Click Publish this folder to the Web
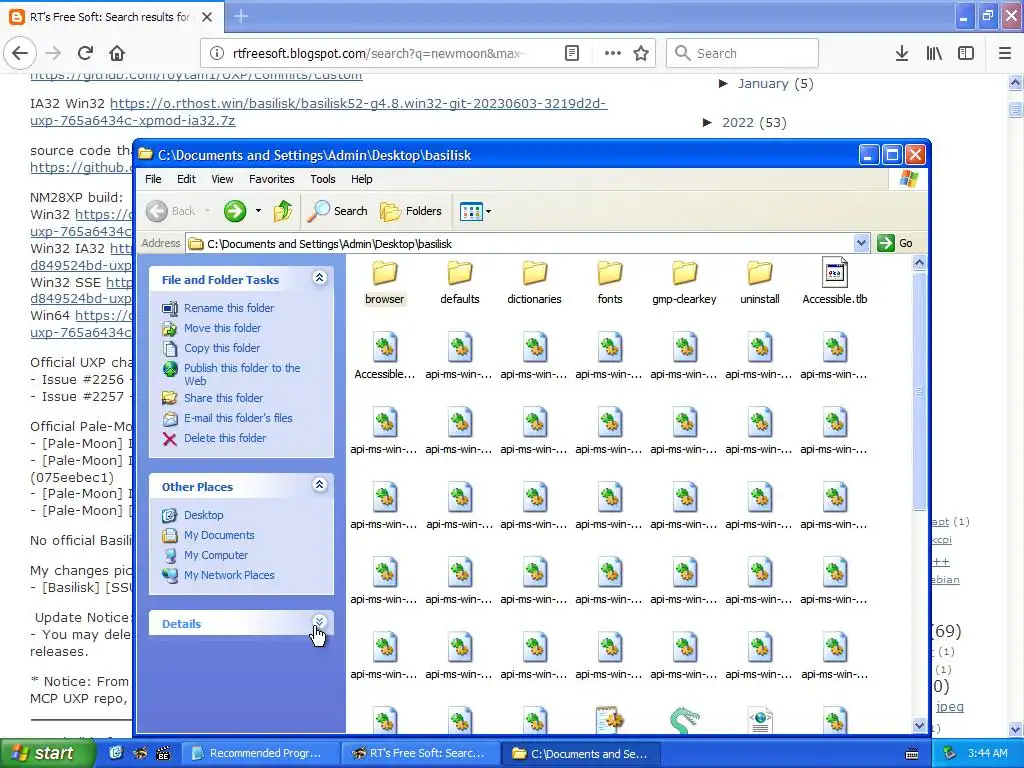Viewport: 1024px width, 768px height. pyautogui.click(x=242, y=374)
